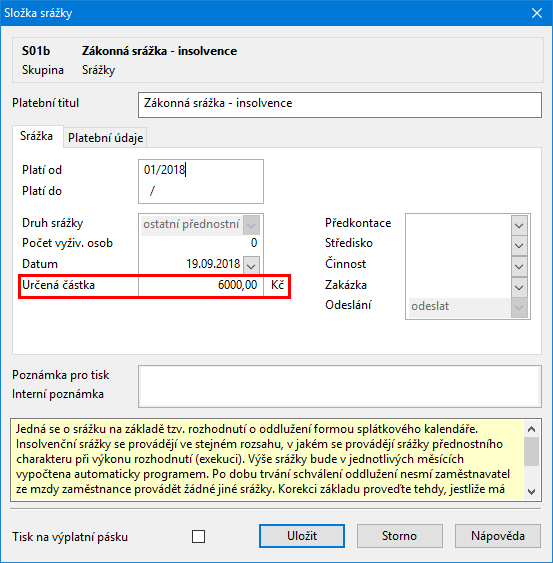Expand the Činnost dropdown

point(519,266)
